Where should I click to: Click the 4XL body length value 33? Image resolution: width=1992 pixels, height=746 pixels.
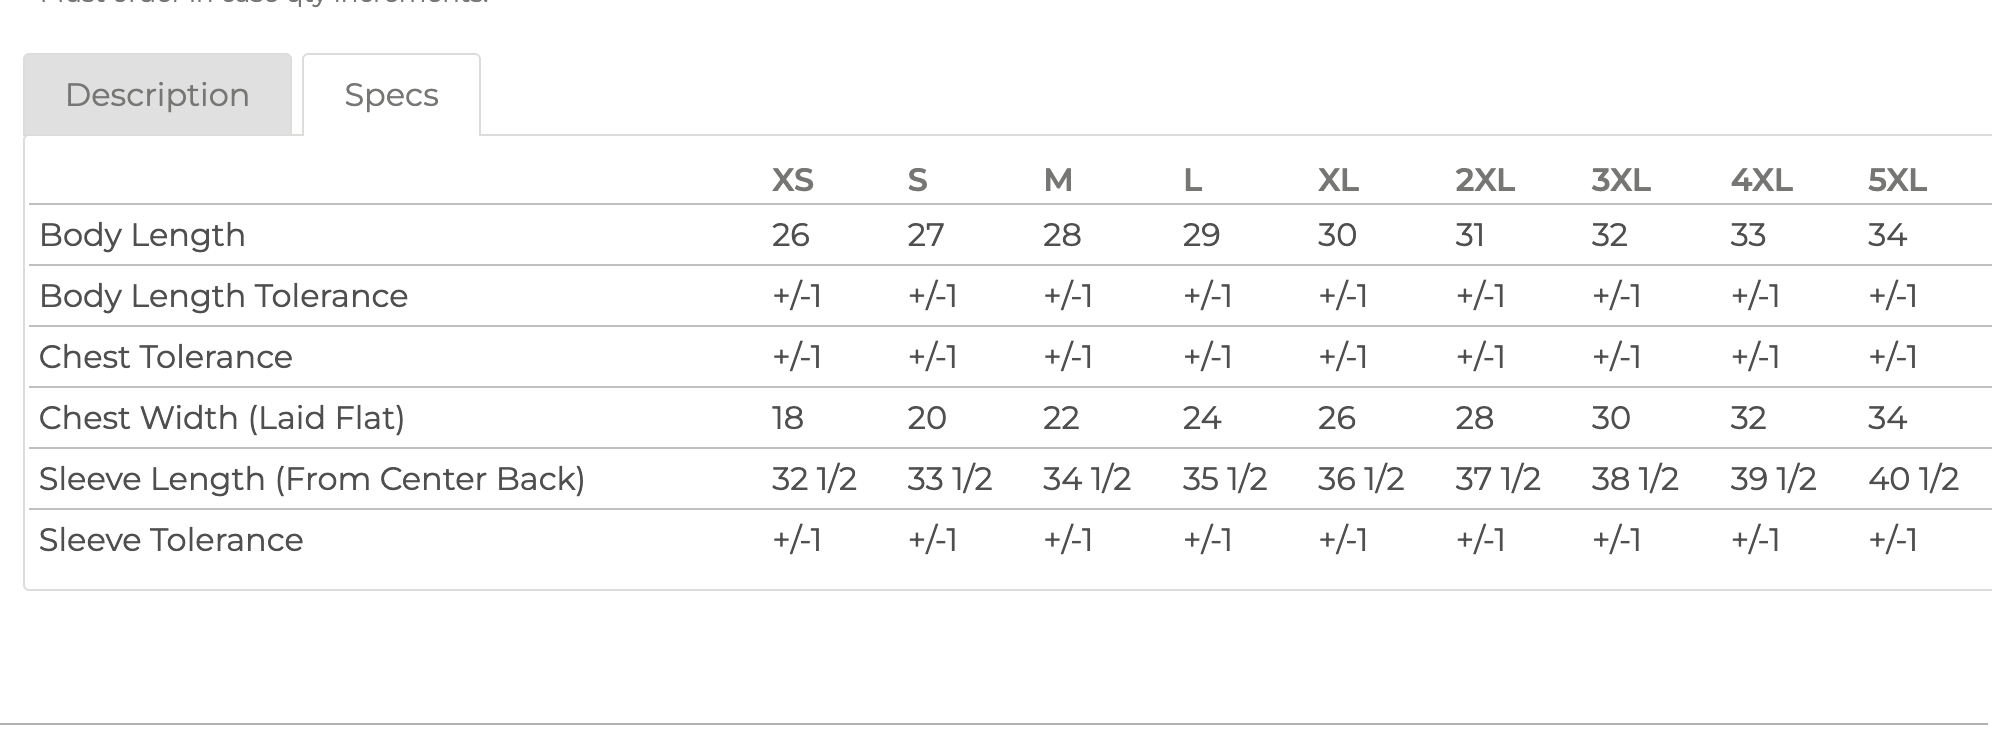pos(1747,235)
